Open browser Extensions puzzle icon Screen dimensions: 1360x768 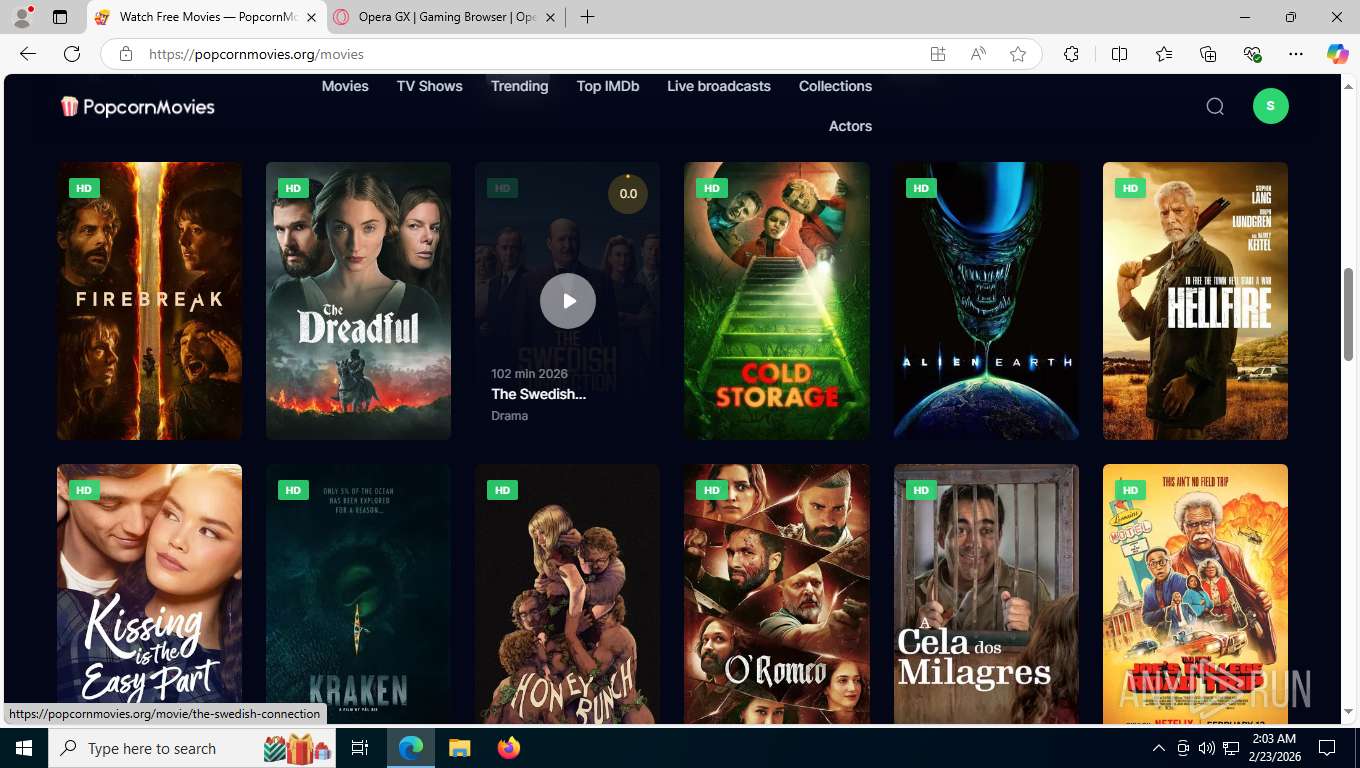tap(1072, 54)
